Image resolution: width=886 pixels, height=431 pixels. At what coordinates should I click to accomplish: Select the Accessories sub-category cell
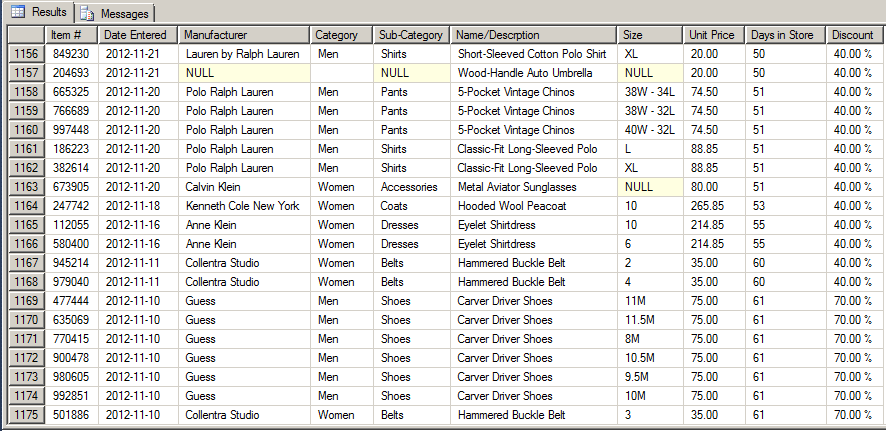point(412,187)
